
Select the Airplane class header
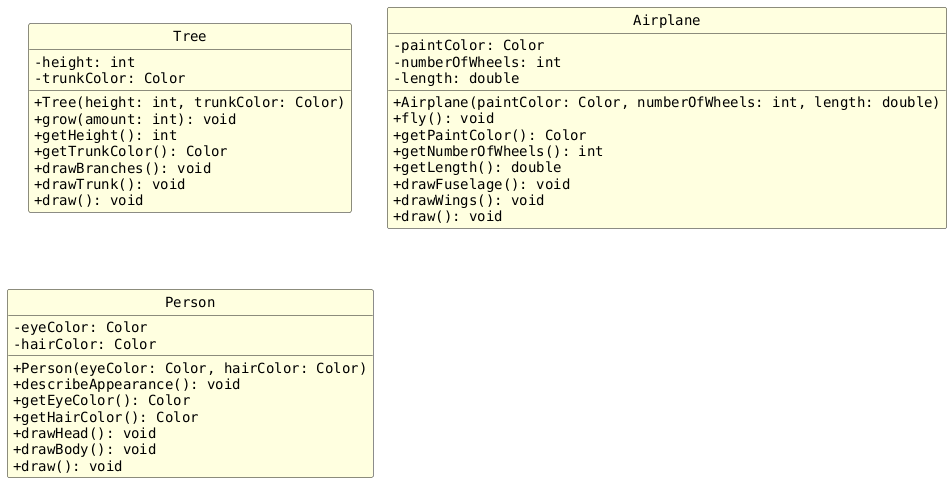click(666, 21)
